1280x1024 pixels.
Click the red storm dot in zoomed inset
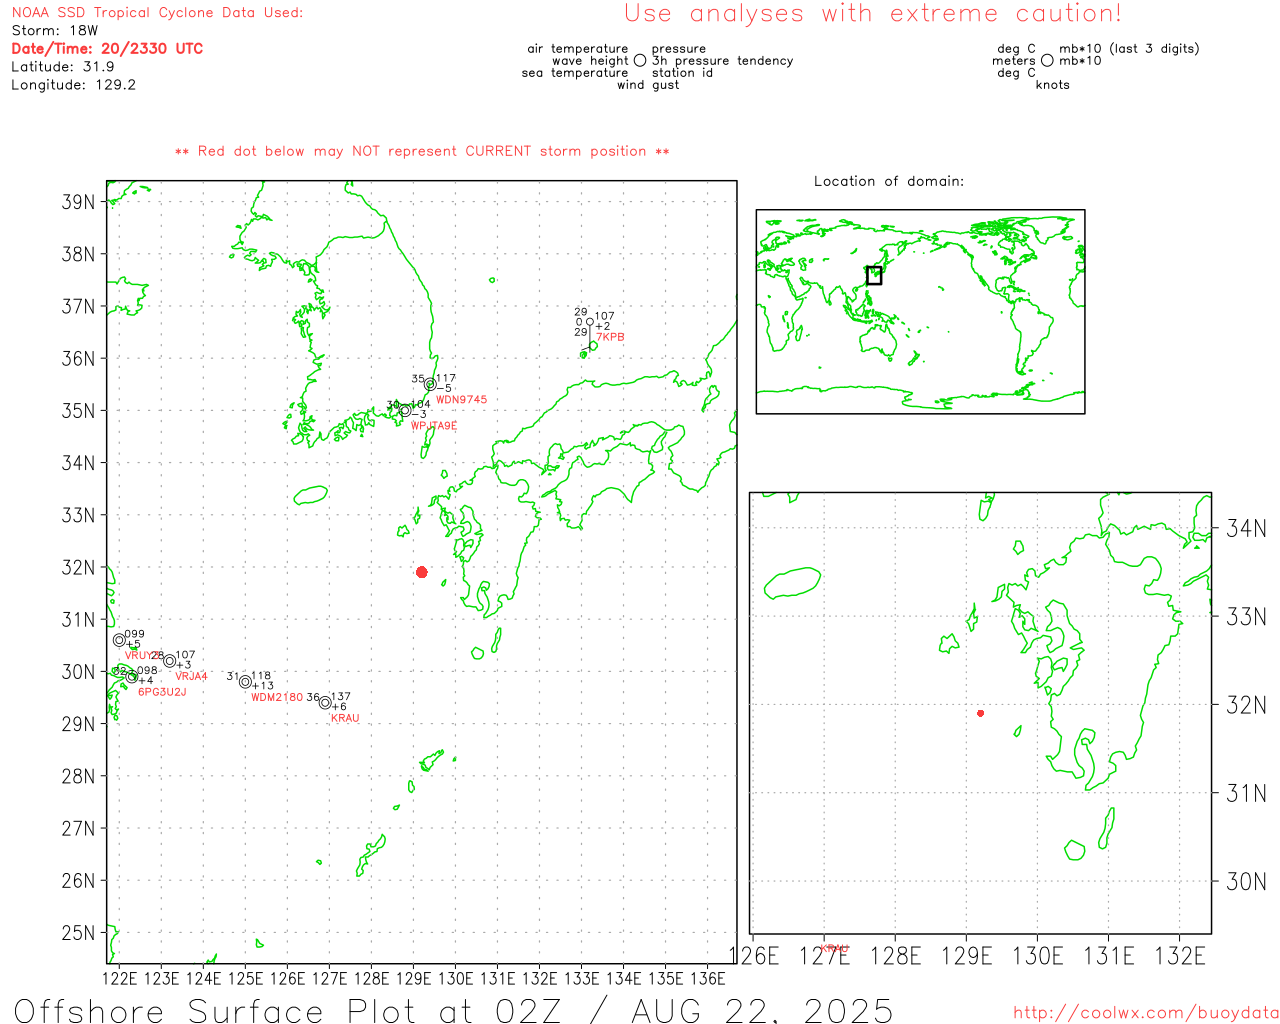click(x=980, y=713)
